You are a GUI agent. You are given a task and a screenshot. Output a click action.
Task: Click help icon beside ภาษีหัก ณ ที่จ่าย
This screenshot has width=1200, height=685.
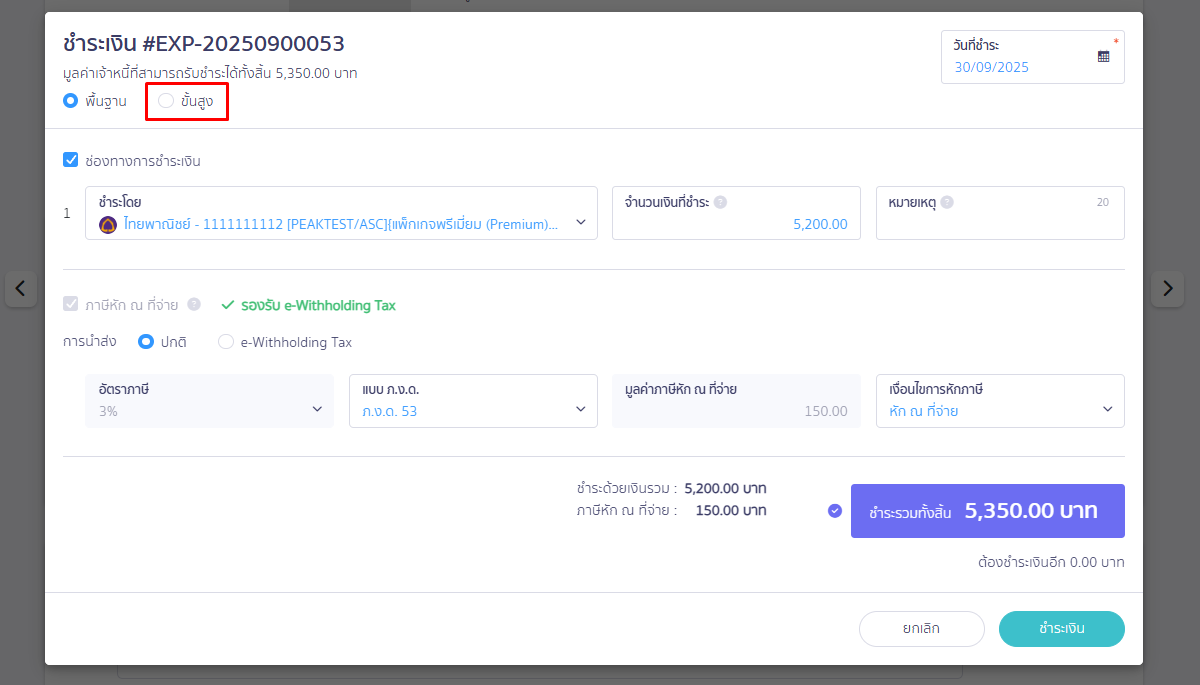point(194,305)
